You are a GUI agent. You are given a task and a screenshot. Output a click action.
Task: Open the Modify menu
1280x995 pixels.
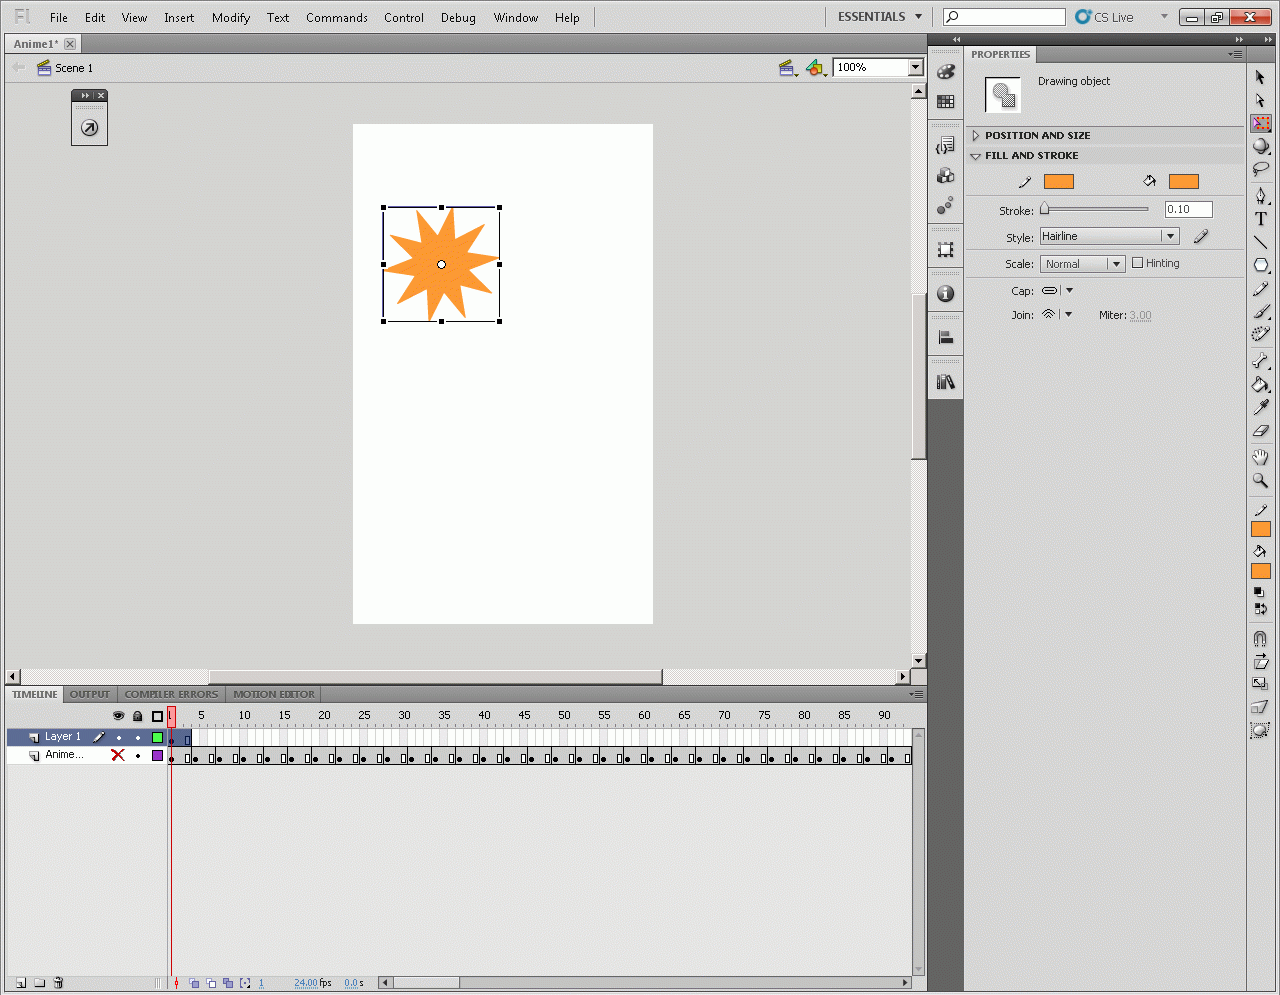point(230,17)
